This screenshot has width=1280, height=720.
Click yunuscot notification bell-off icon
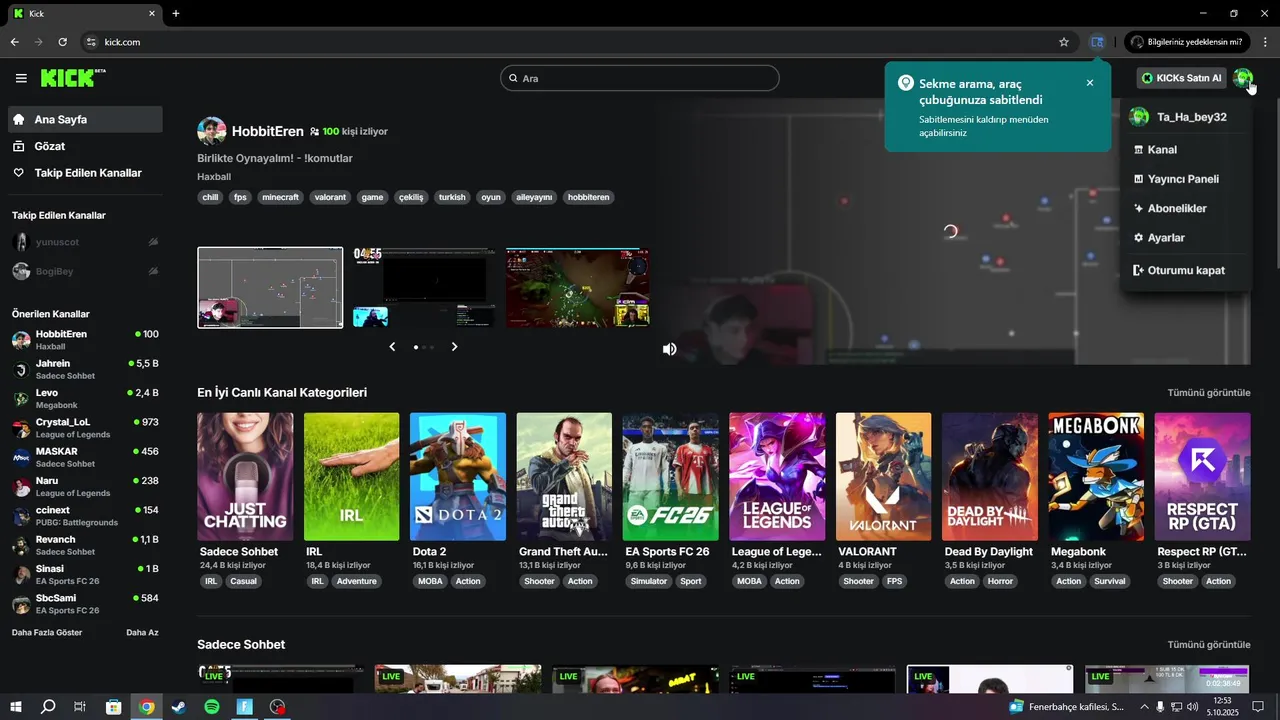(153, 242)
